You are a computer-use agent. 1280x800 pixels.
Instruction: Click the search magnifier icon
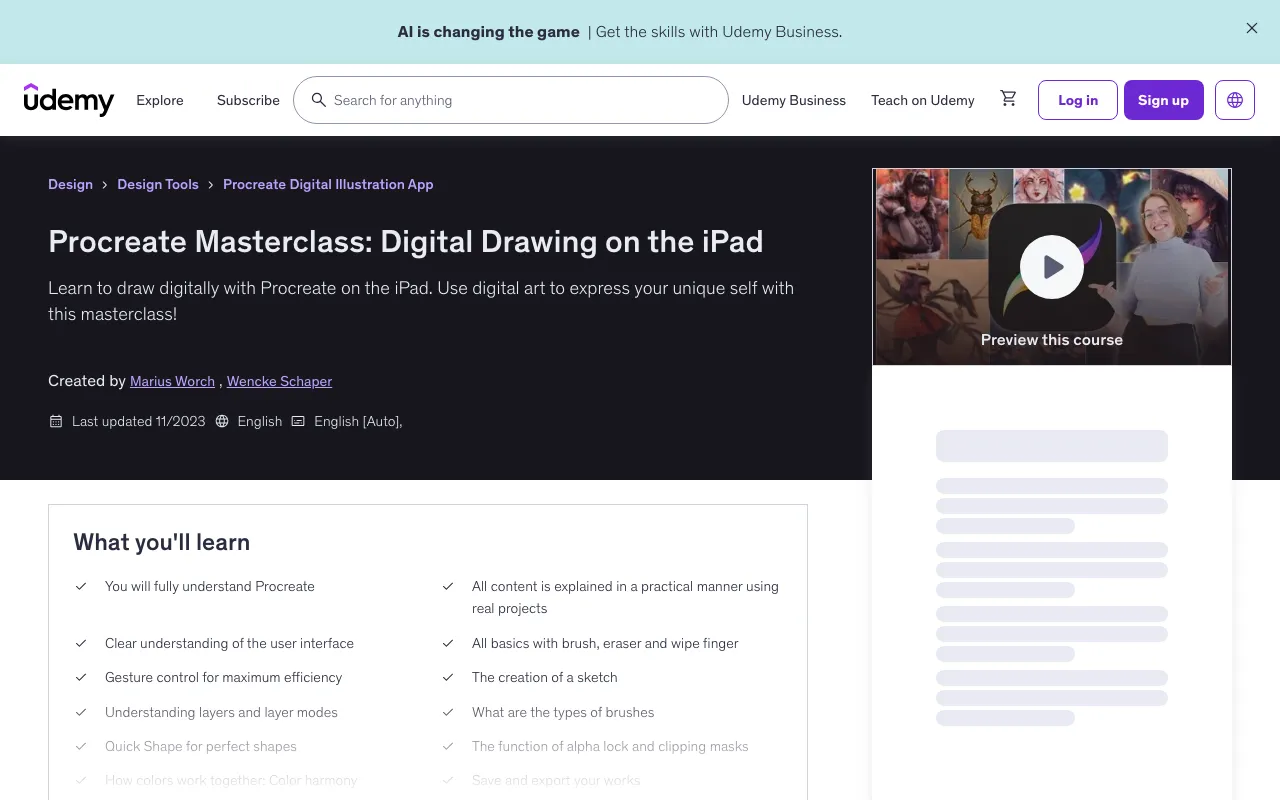pos(319,100)
